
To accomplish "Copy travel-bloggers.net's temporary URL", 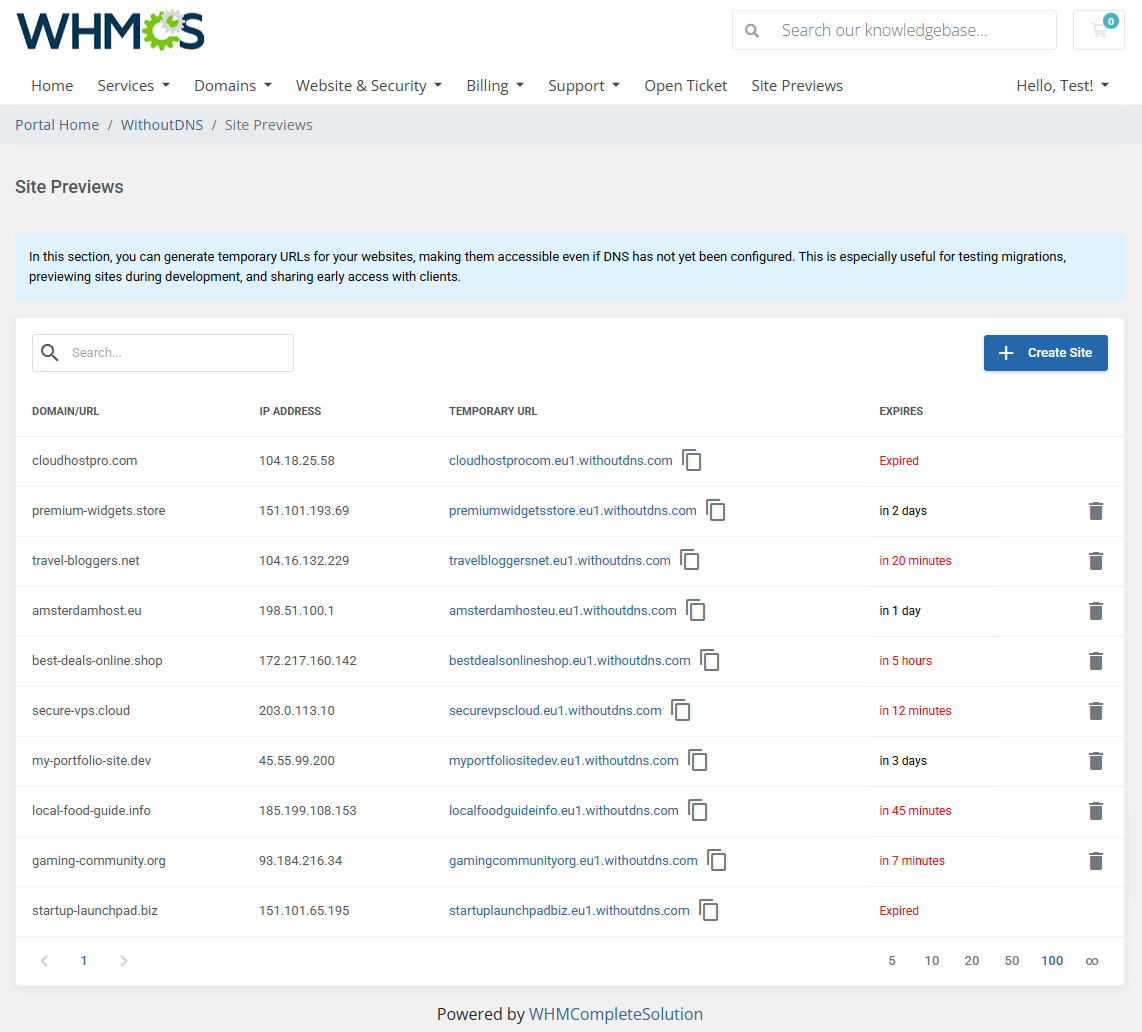I will click(x=690, y=560).
